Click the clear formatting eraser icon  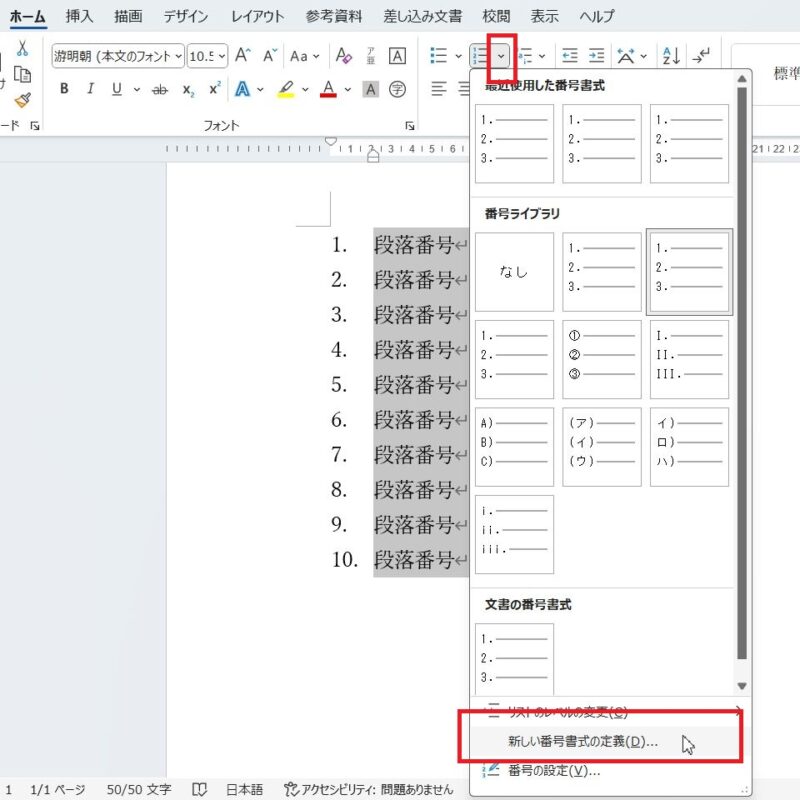[x=343, y=56]
